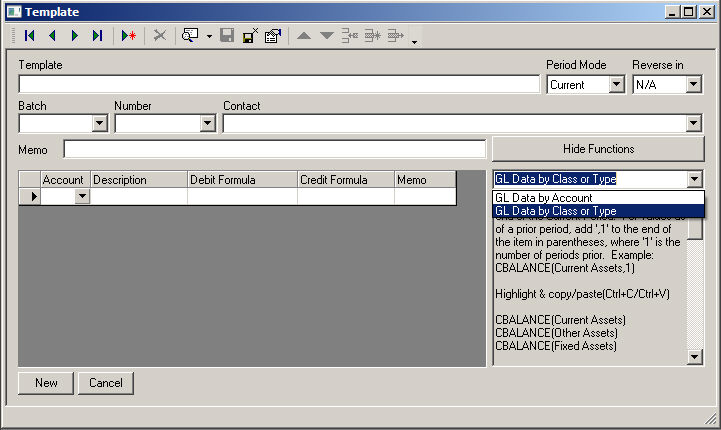Select GL Data by Class or Type option
Image resolution: width=721 pixels, height=430 pixels.
pos(598,211)
